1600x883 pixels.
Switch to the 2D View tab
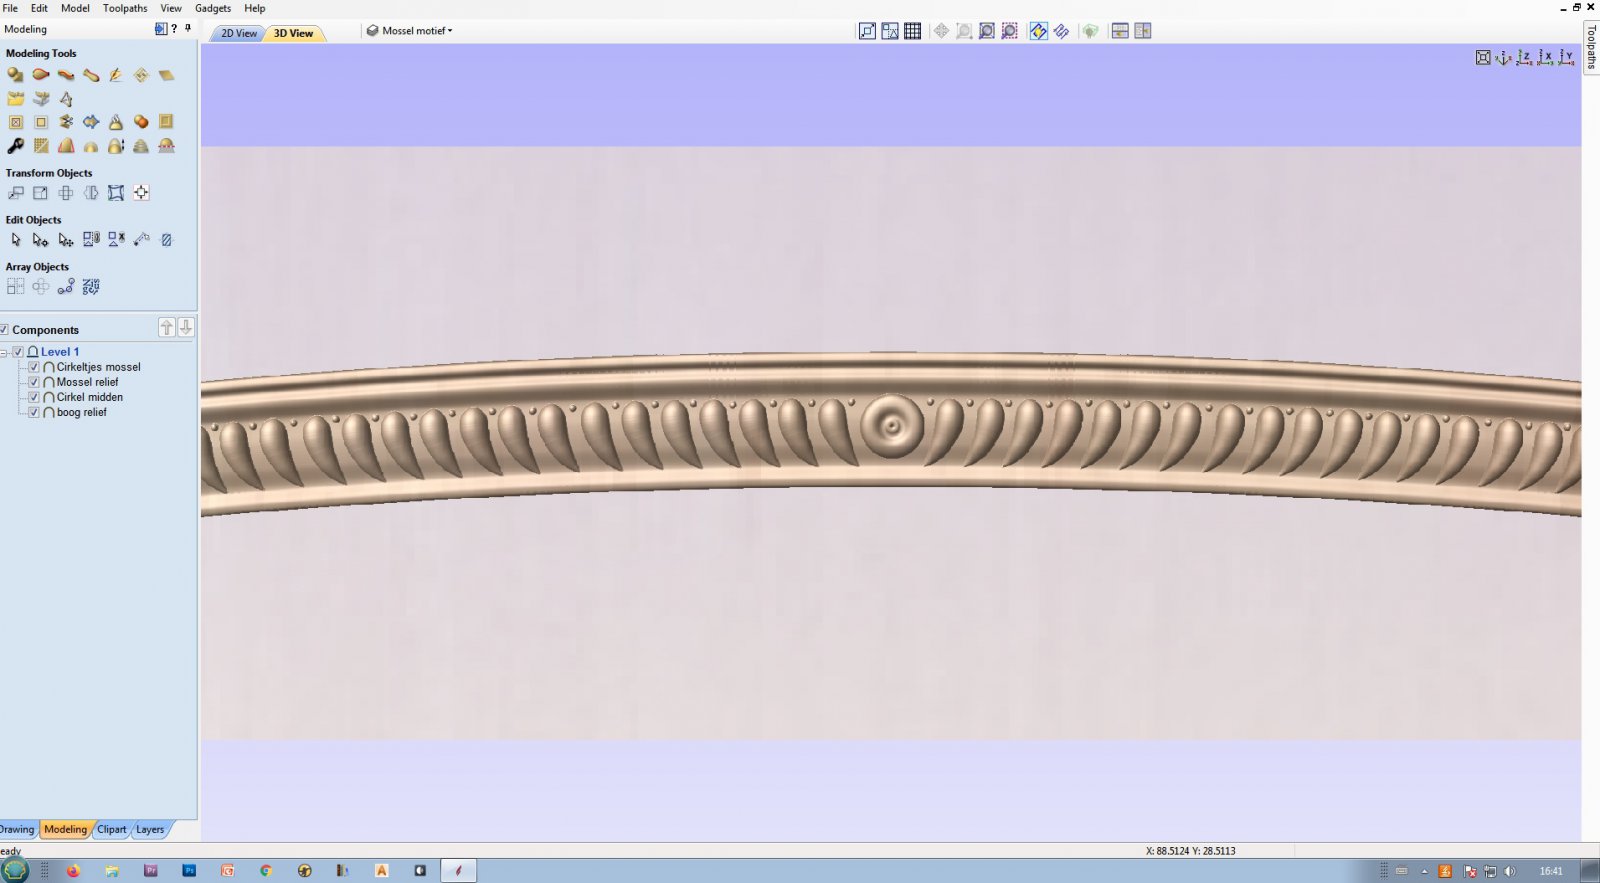(x=238, y=33)
